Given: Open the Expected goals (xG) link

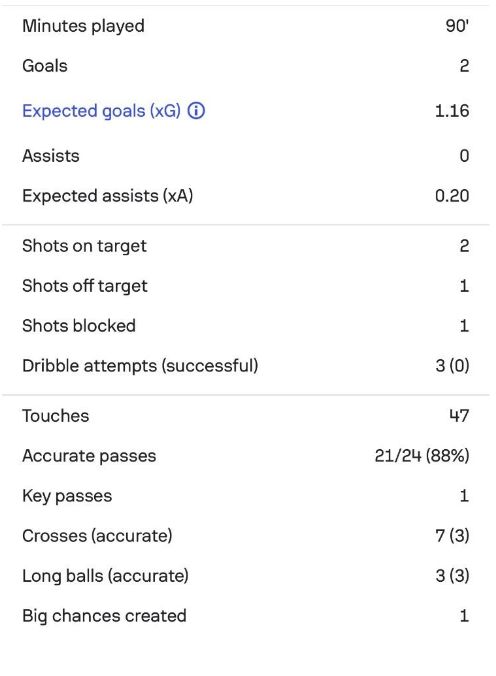Looking at the screenshot, I should pyautogui.click(x=101, y=111).
